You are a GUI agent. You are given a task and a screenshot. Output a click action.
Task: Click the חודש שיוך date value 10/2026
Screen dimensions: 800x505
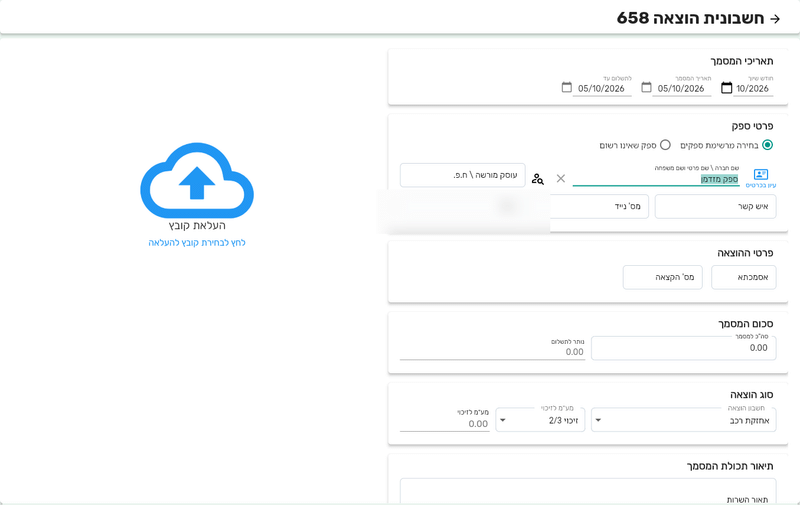coord(753,88)
